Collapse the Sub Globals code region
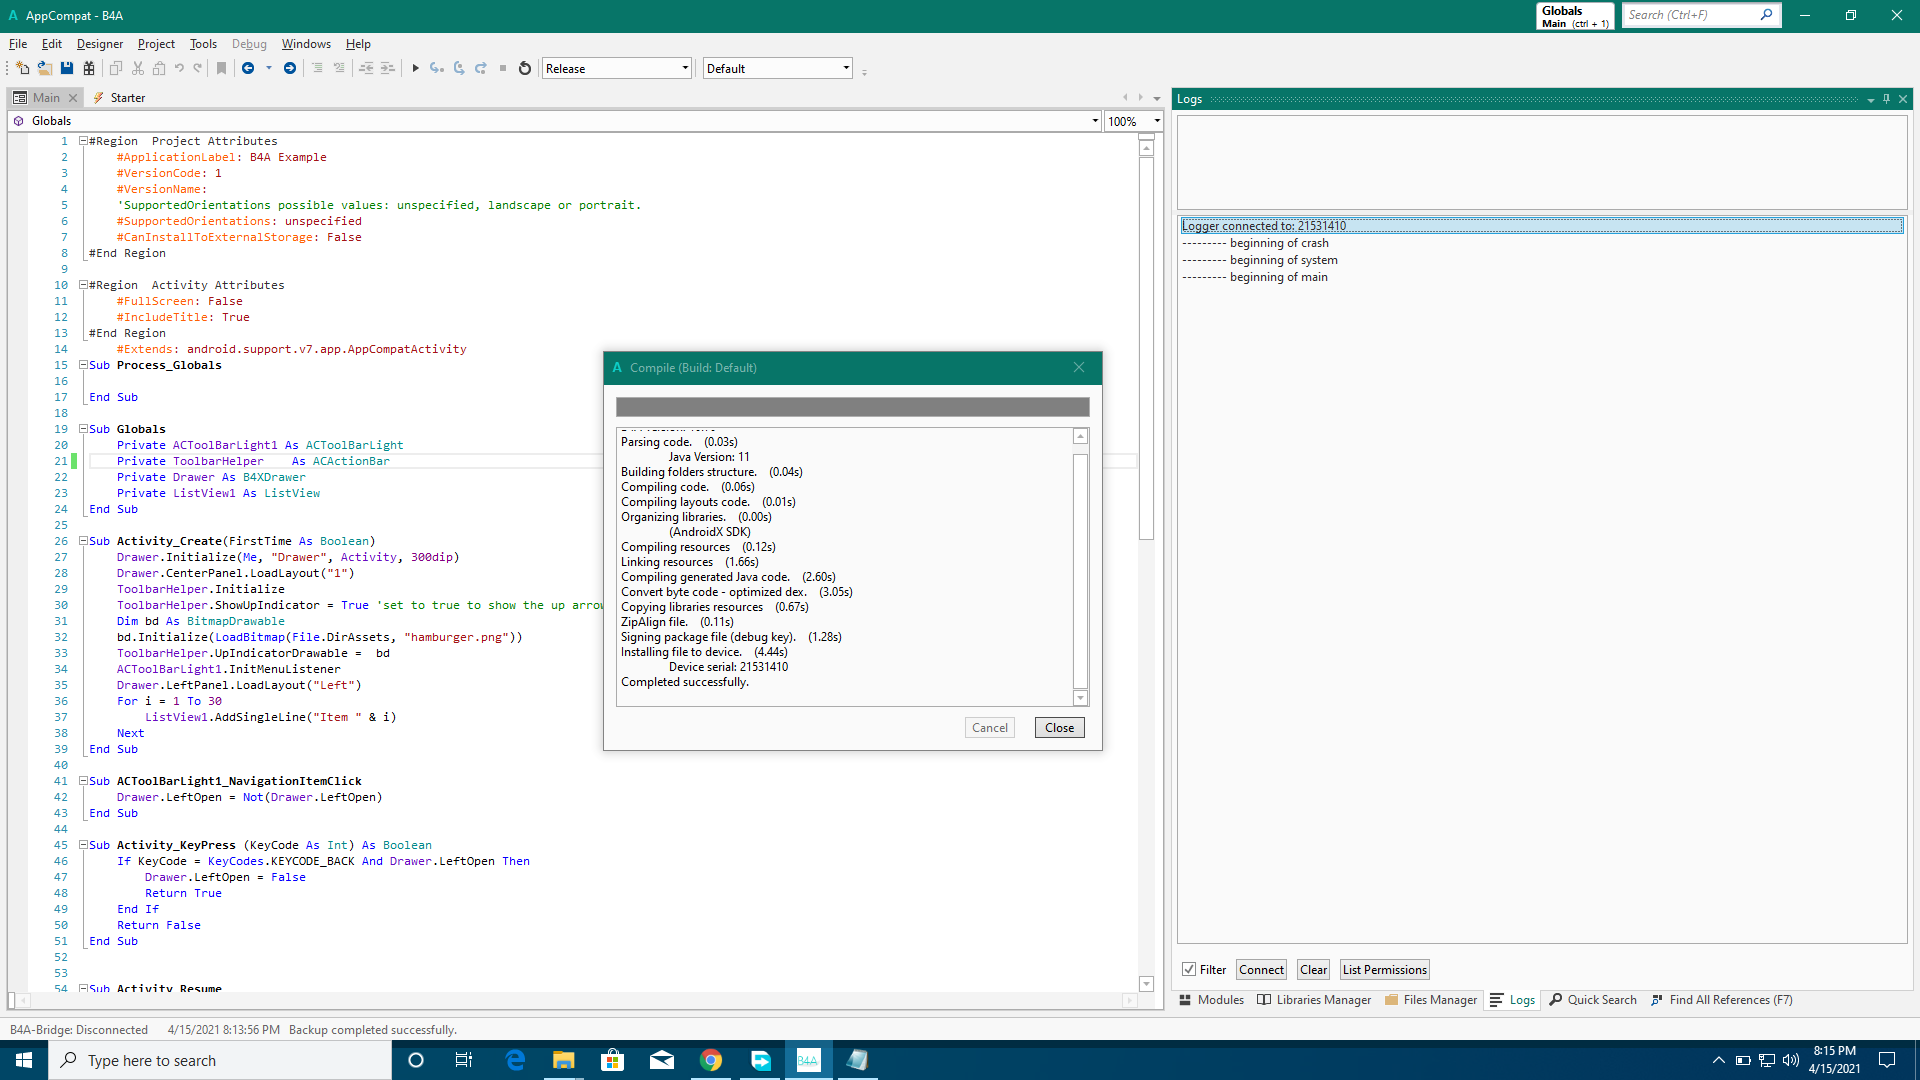 point(84,429)
